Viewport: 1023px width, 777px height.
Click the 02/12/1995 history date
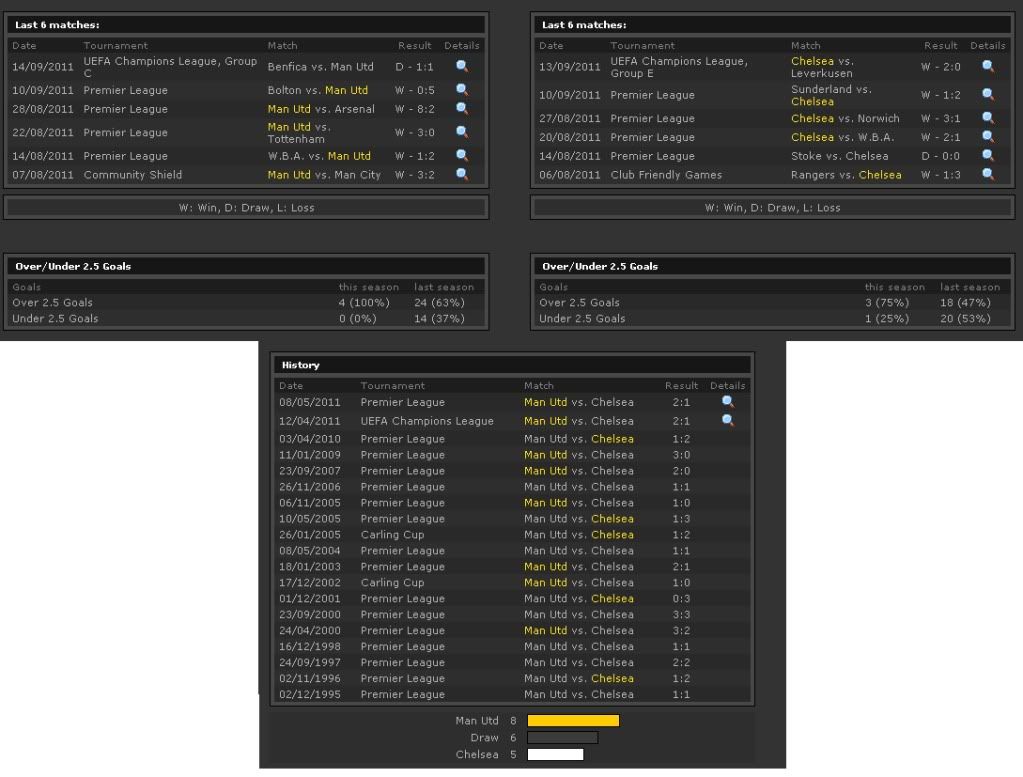tap(310, 695)
